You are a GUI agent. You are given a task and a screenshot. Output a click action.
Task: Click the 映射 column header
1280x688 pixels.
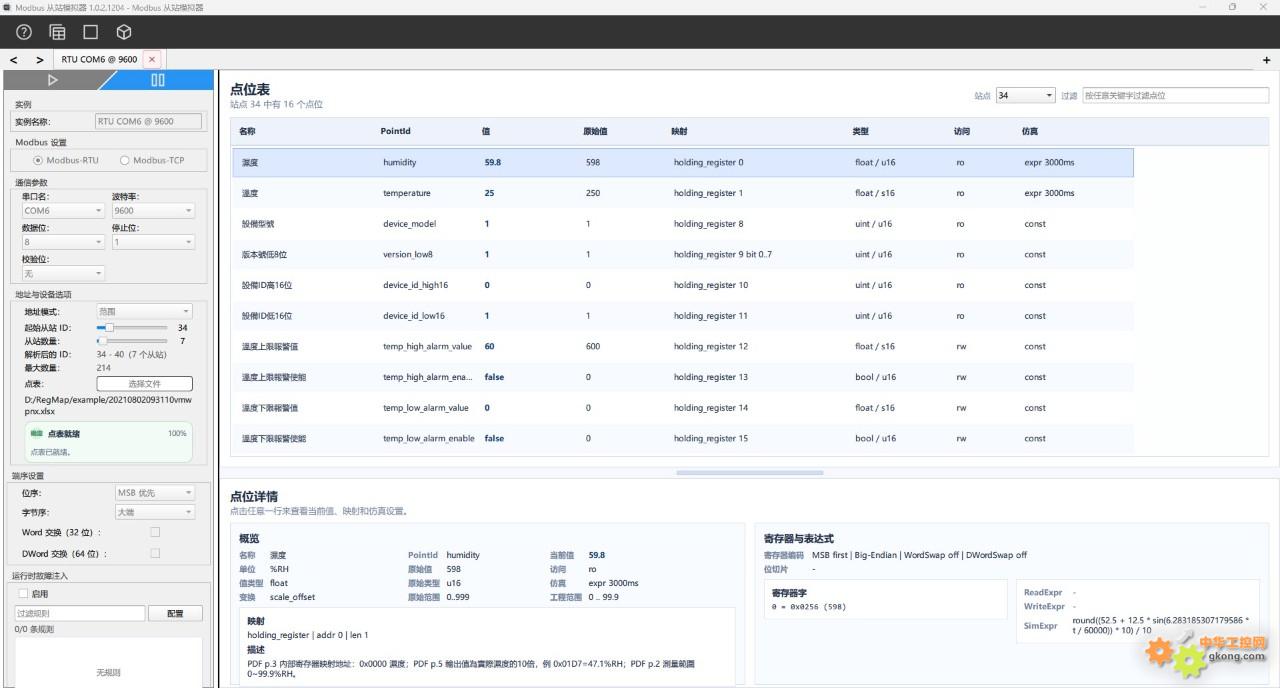[x=679, y=131]
